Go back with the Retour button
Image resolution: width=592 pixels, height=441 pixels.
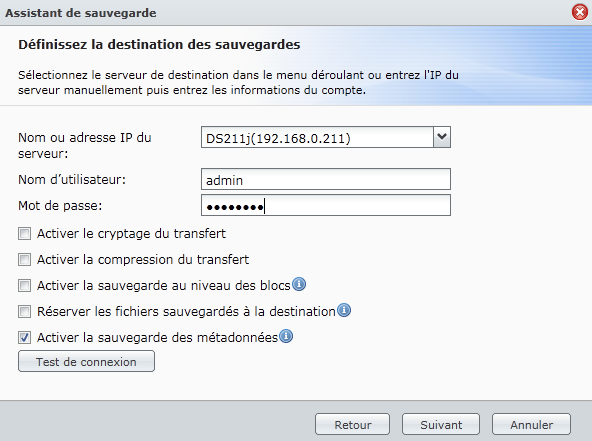click(353, 424)
